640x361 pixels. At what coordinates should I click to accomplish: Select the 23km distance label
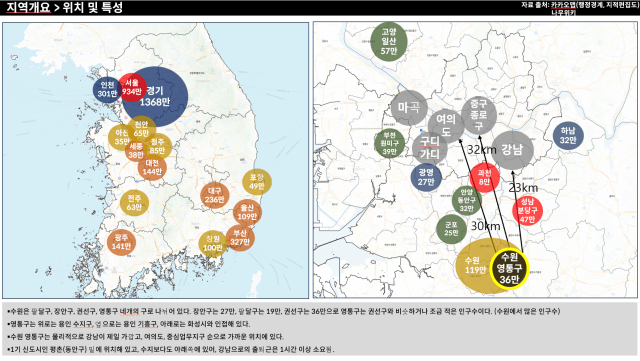pyautogui.click(x=523, y=188)
